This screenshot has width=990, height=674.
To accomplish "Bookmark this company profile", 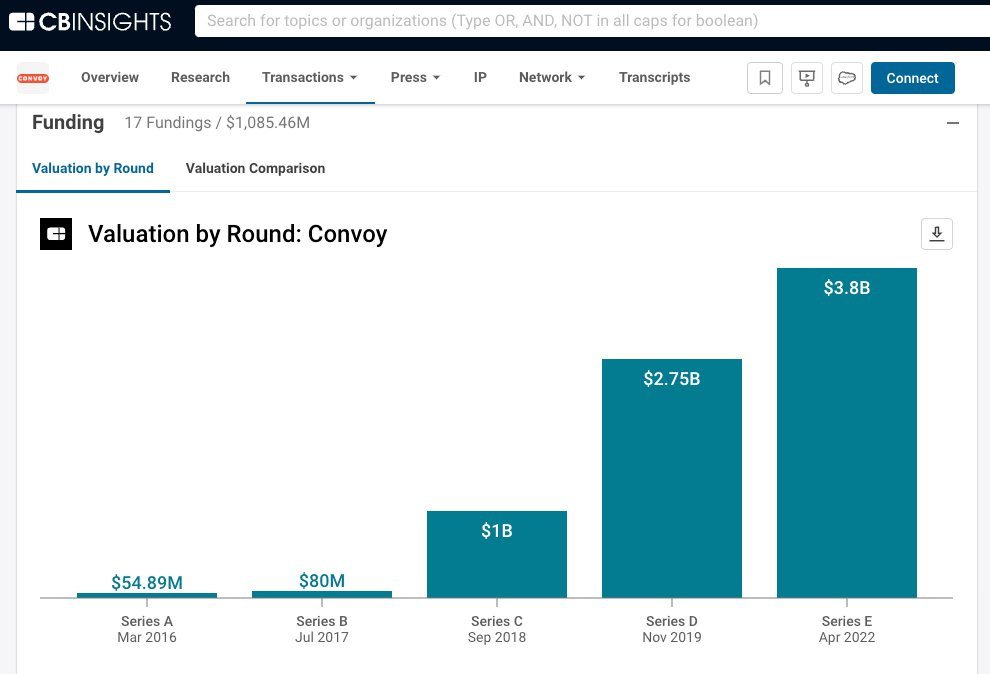I will (765, 78).
